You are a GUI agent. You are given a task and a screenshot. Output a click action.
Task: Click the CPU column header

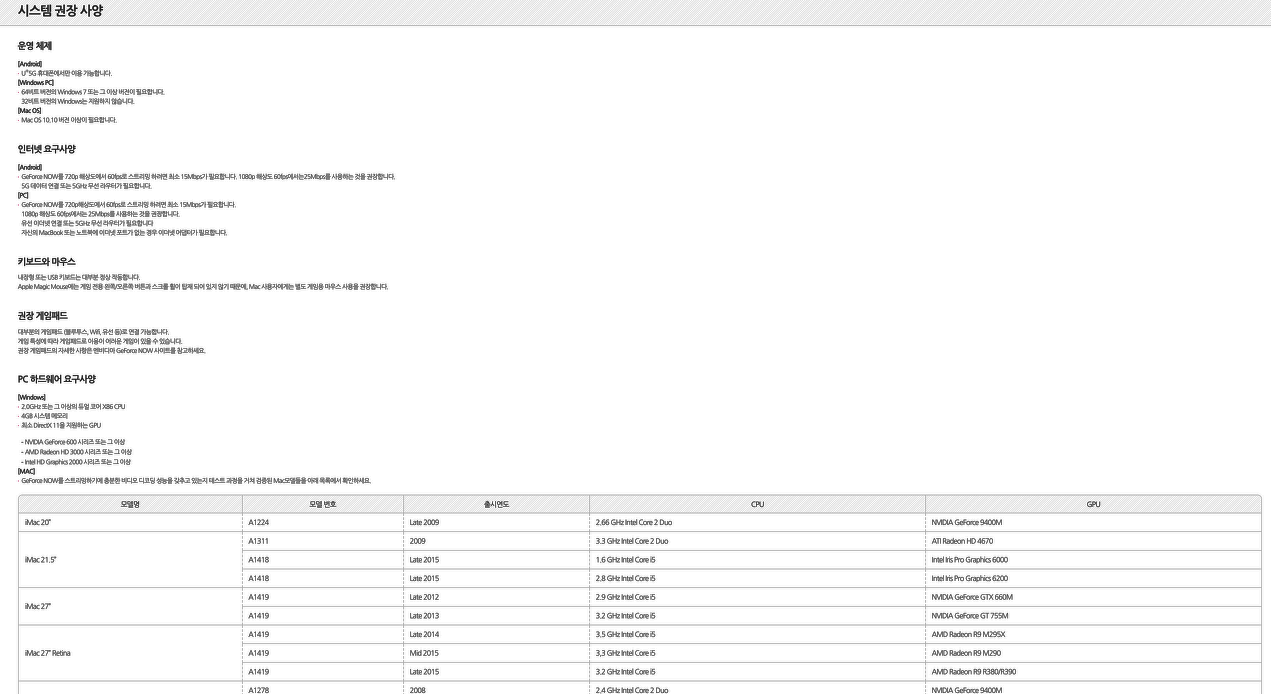[757, 504]
